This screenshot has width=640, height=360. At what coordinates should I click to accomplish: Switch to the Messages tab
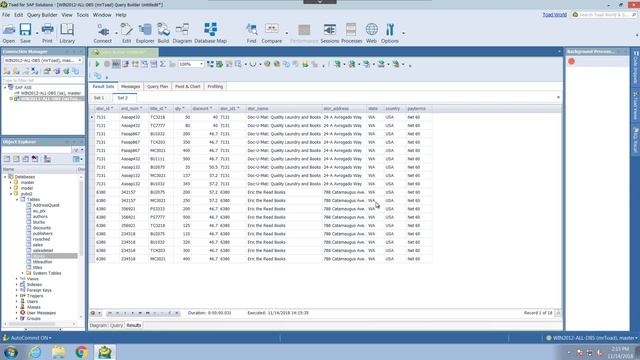tap(131, 87)
